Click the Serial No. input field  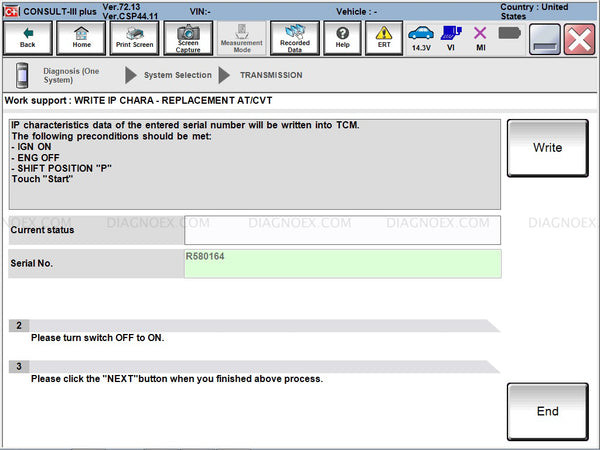pyautogui.click(x=342, y=264)
